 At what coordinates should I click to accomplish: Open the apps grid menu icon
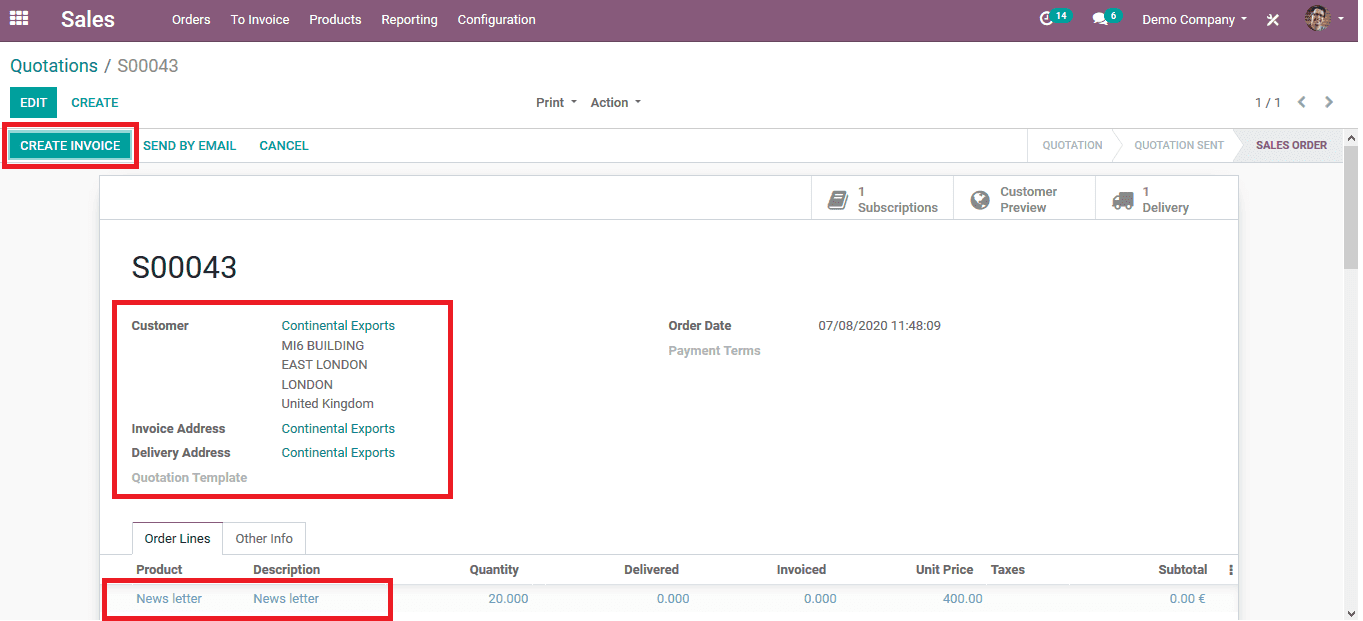tap(19, 19)
